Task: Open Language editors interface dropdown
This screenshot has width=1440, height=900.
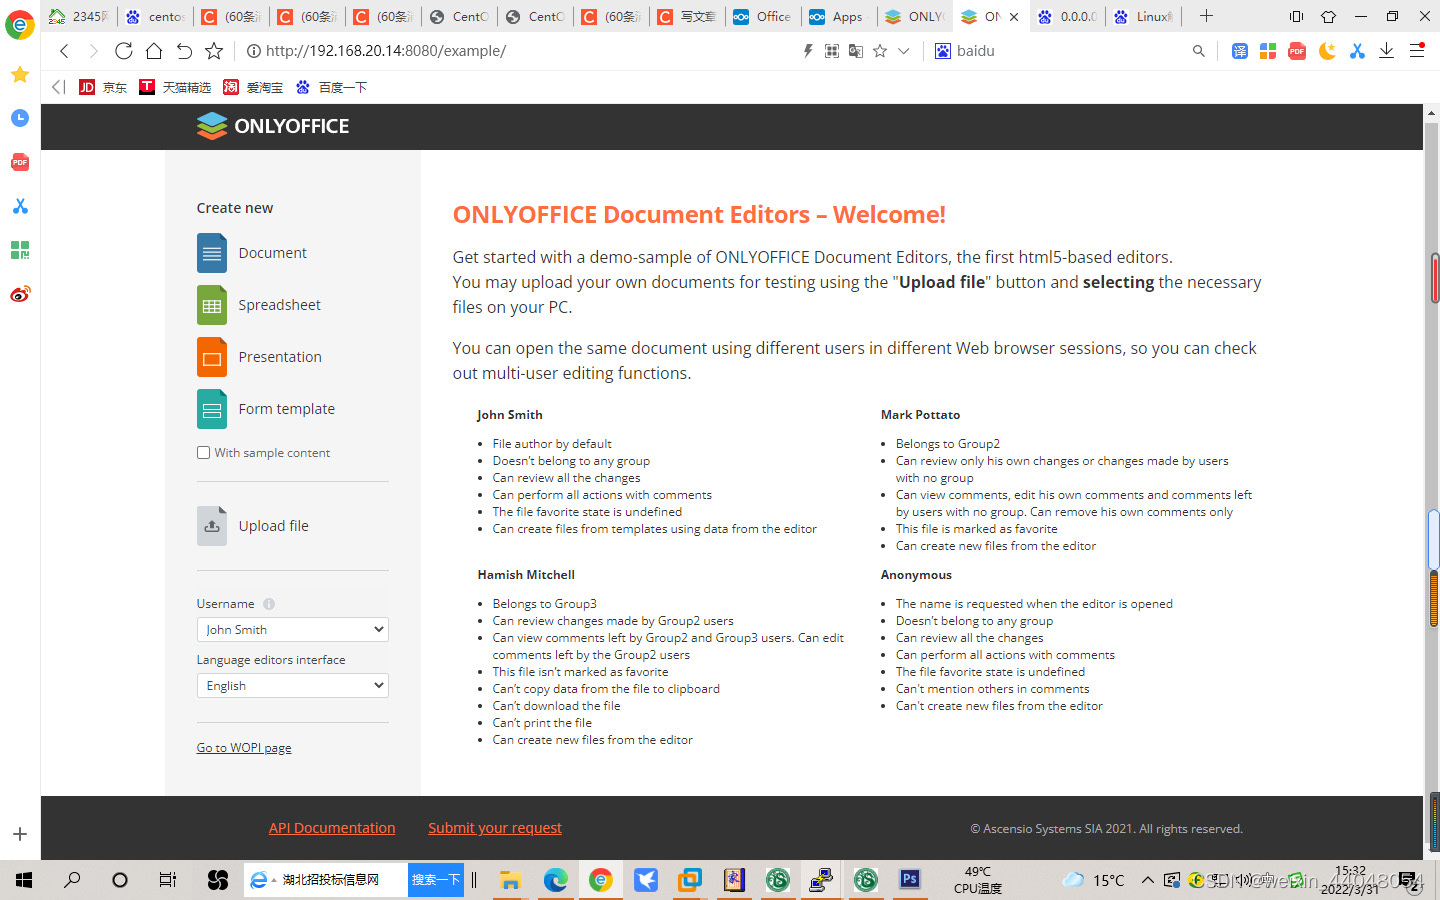Action: click(x=292, y=686)
